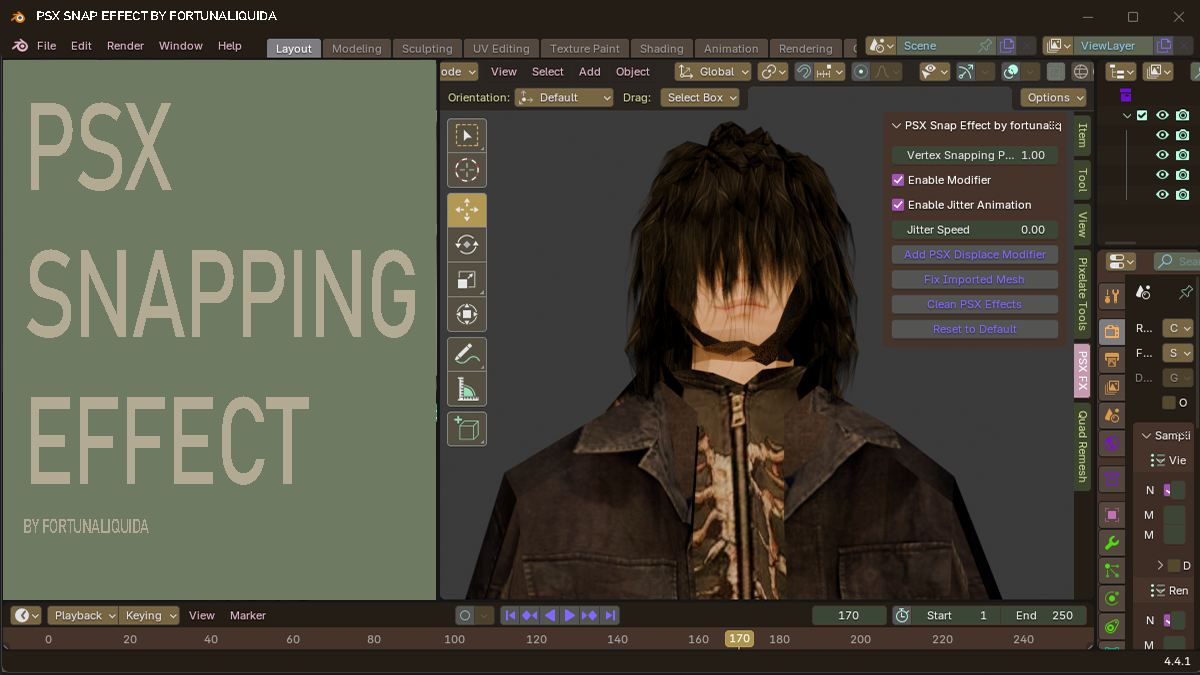This screenshot has width=1200, height=675.
Task: Open the Options dropdown
Action: (x=1053, y=97)
